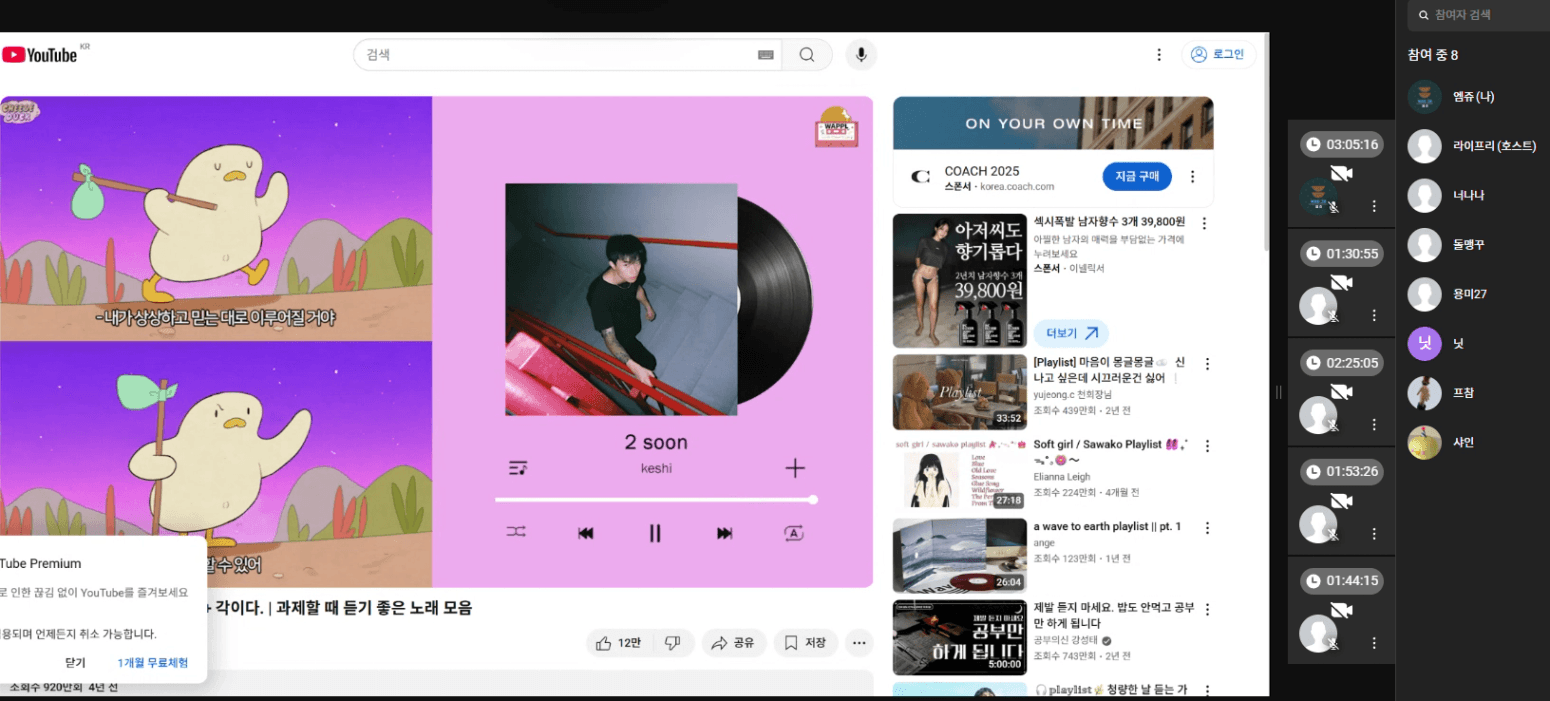Screen dimensions: 1550x701
Task: Open options menu for COACH 2025 ad
Action: [x=1192, y=177]
